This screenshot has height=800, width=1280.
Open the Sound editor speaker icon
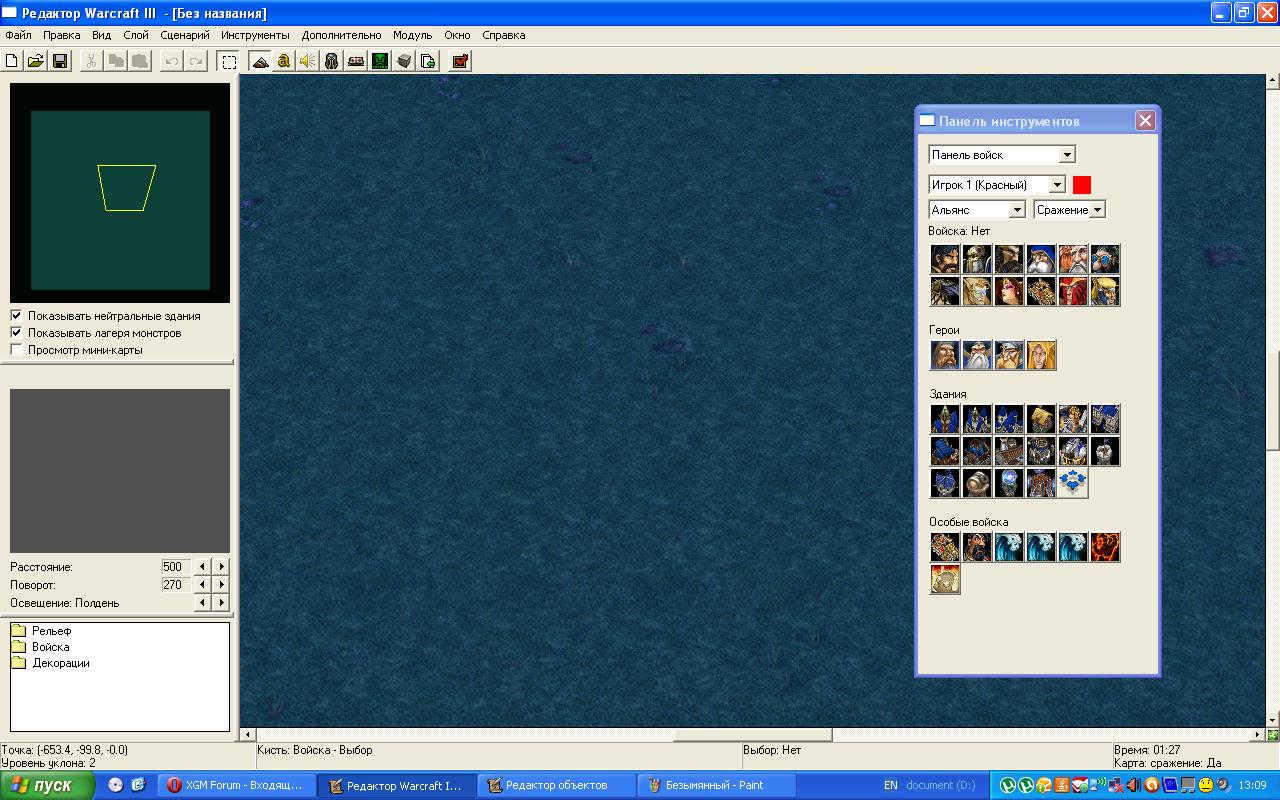pos(308,61)
